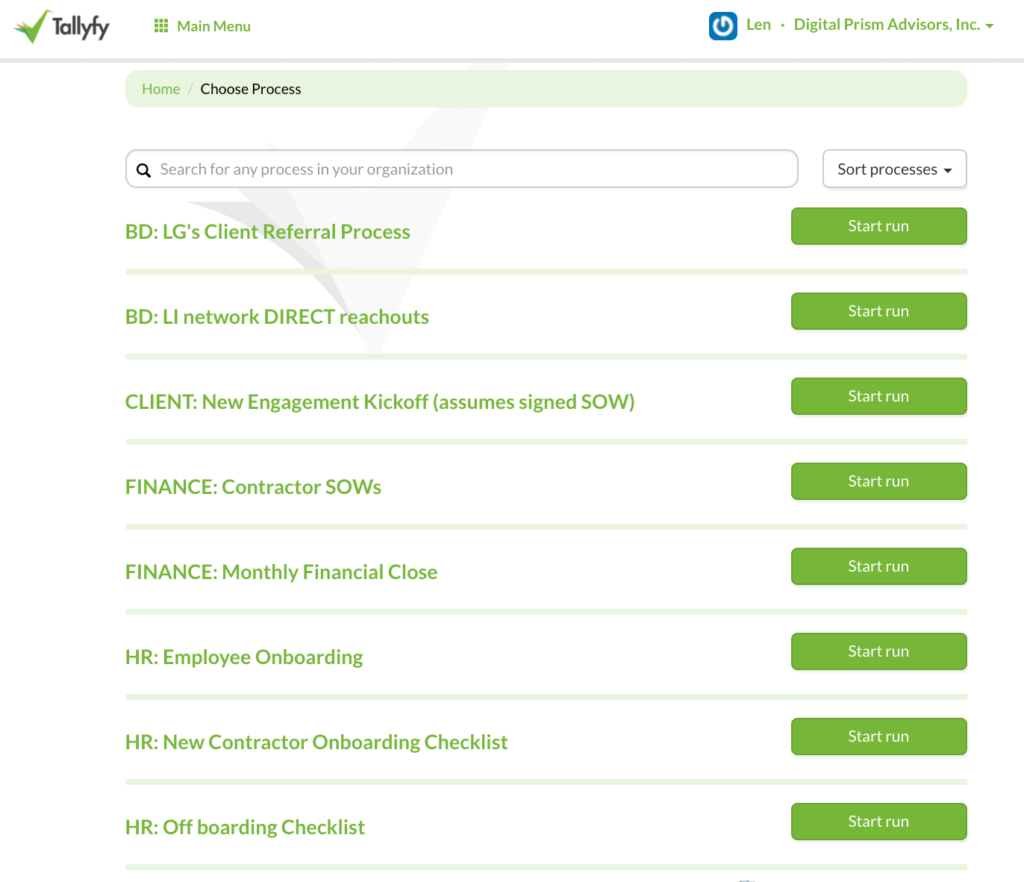Open CLIENT: New Engagement Kickoff process
The height and width of the screenshot is (882, 1024).
pyautogui.click(x=379, y=402)
